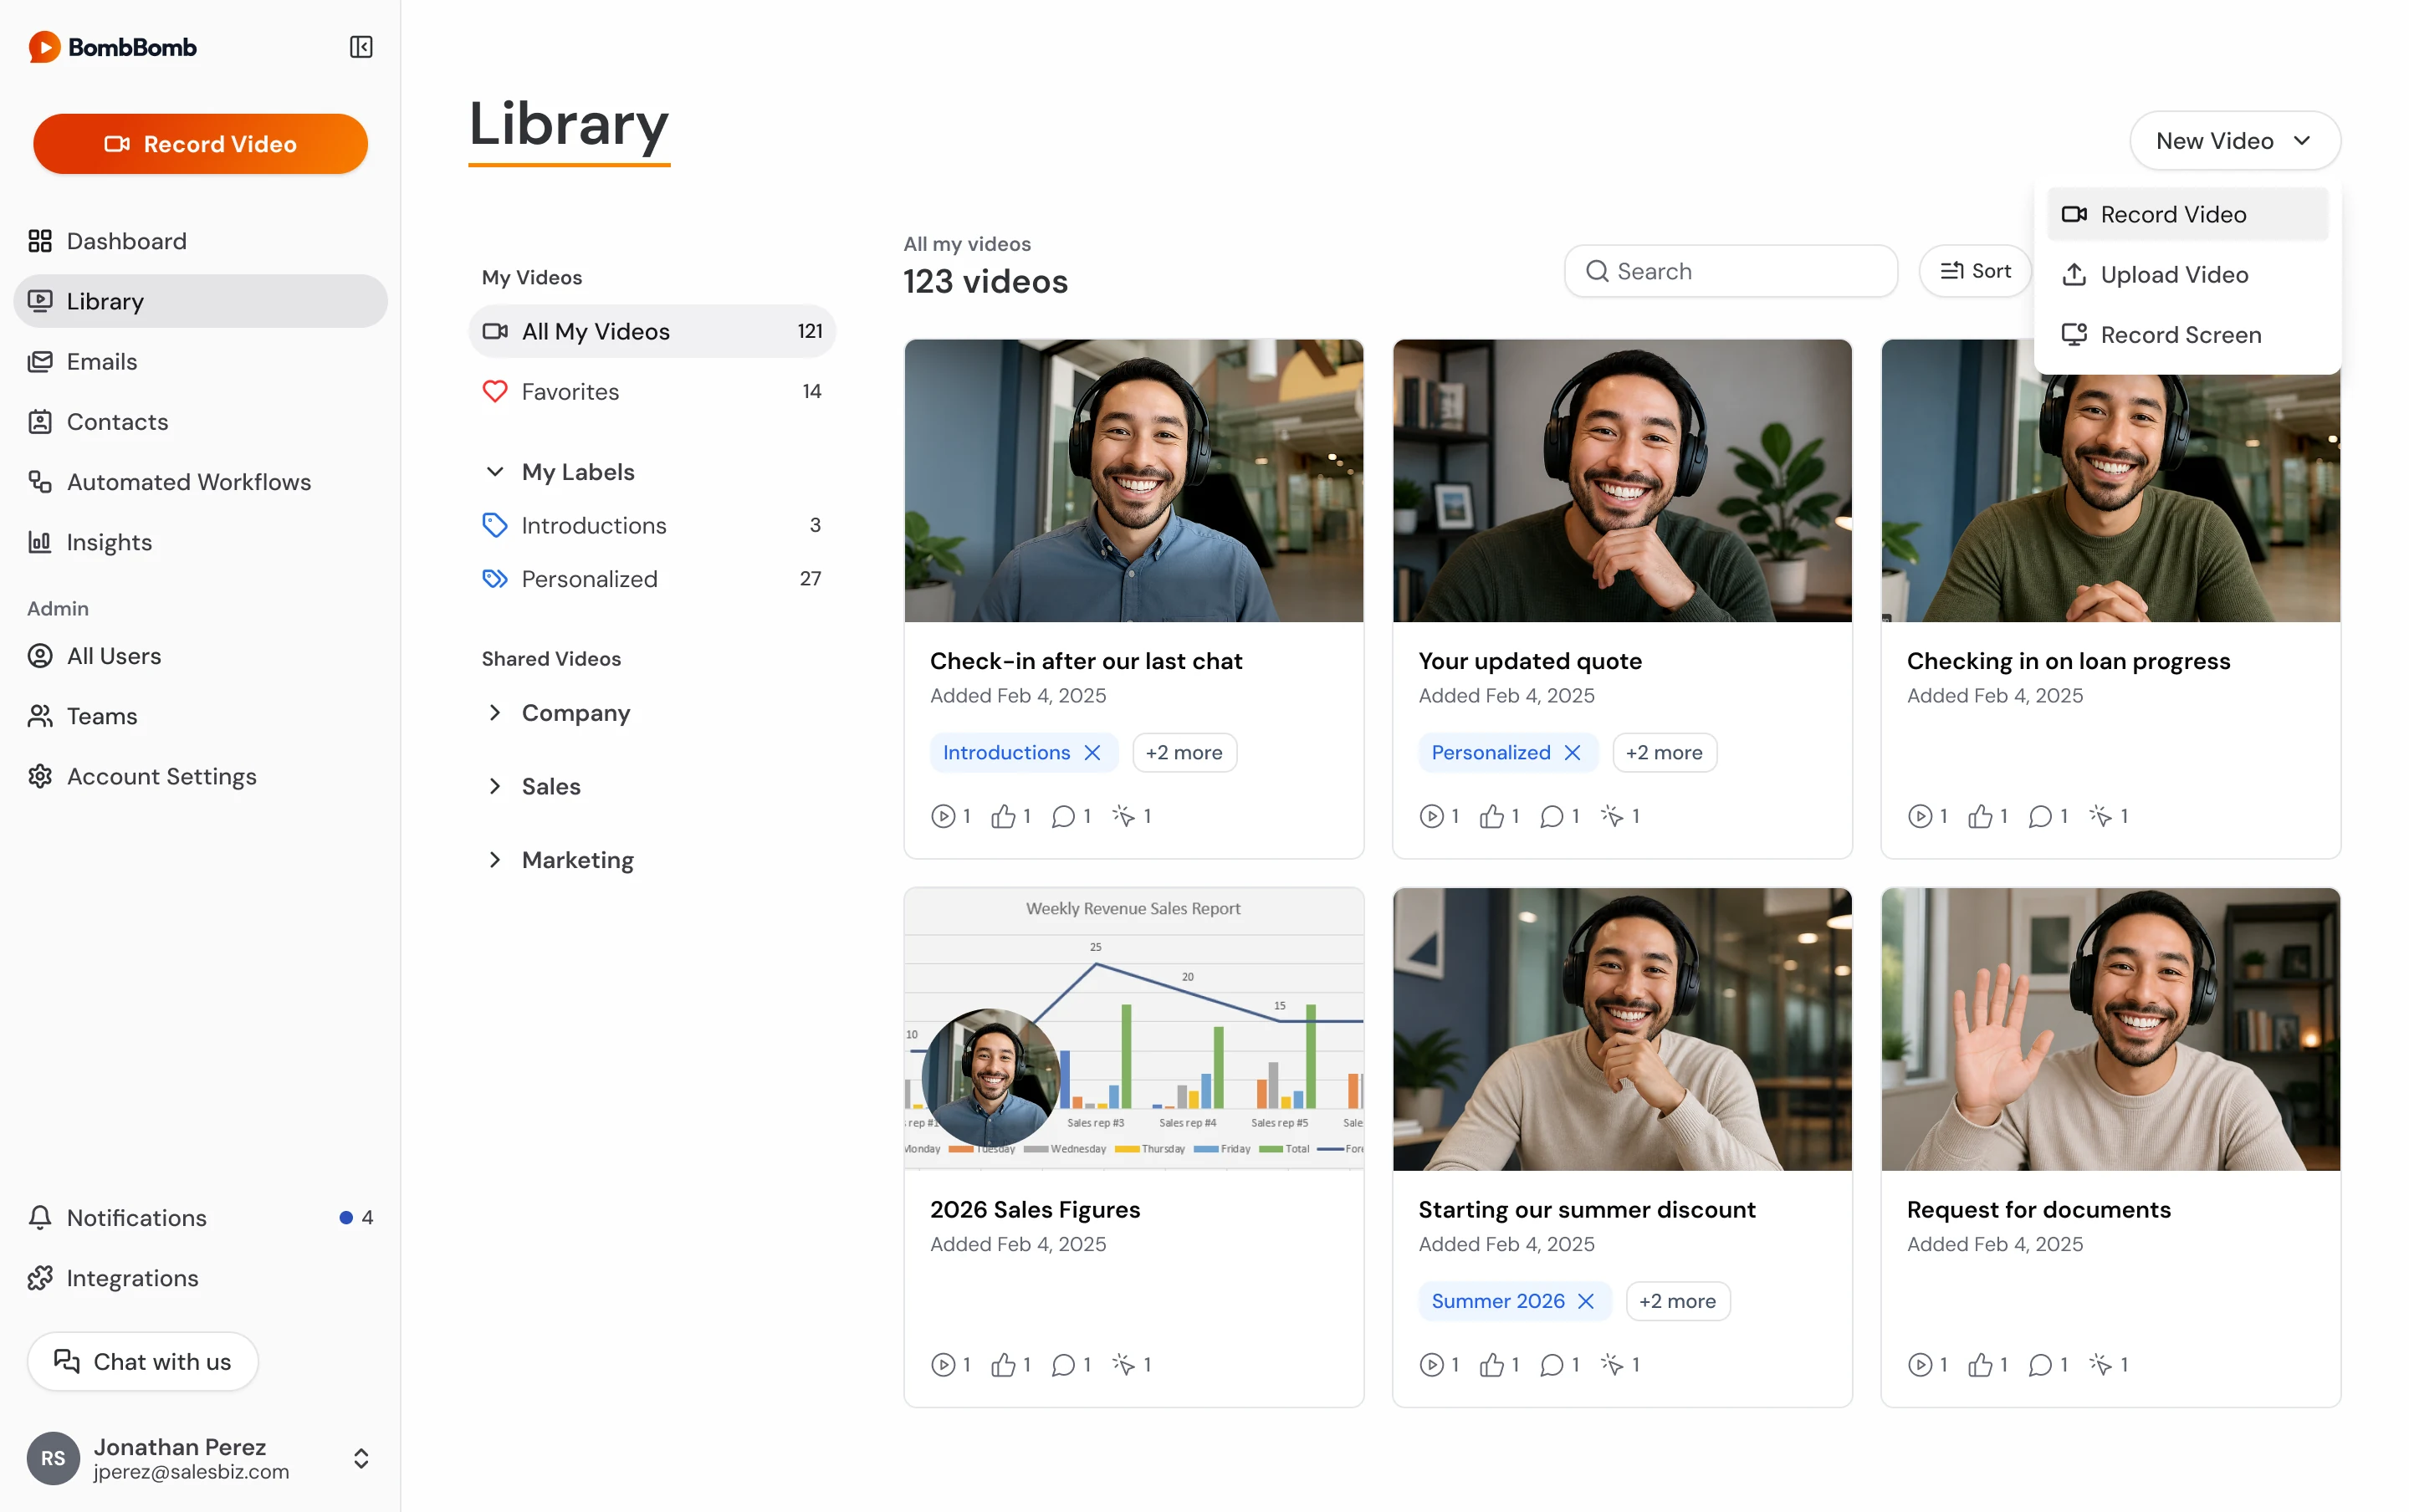Click the likes thumbs-up icon on Your updated quote

click(x=1491, y=816)
